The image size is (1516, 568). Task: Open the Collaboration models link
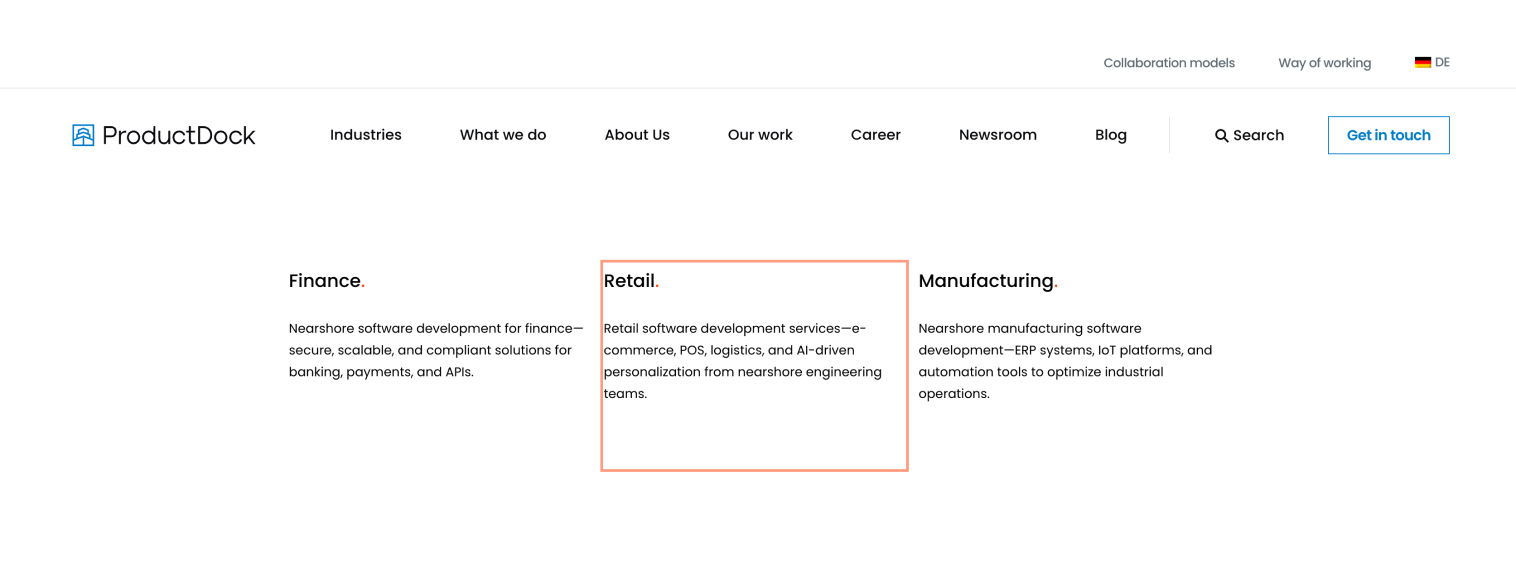coord(1168,63)
